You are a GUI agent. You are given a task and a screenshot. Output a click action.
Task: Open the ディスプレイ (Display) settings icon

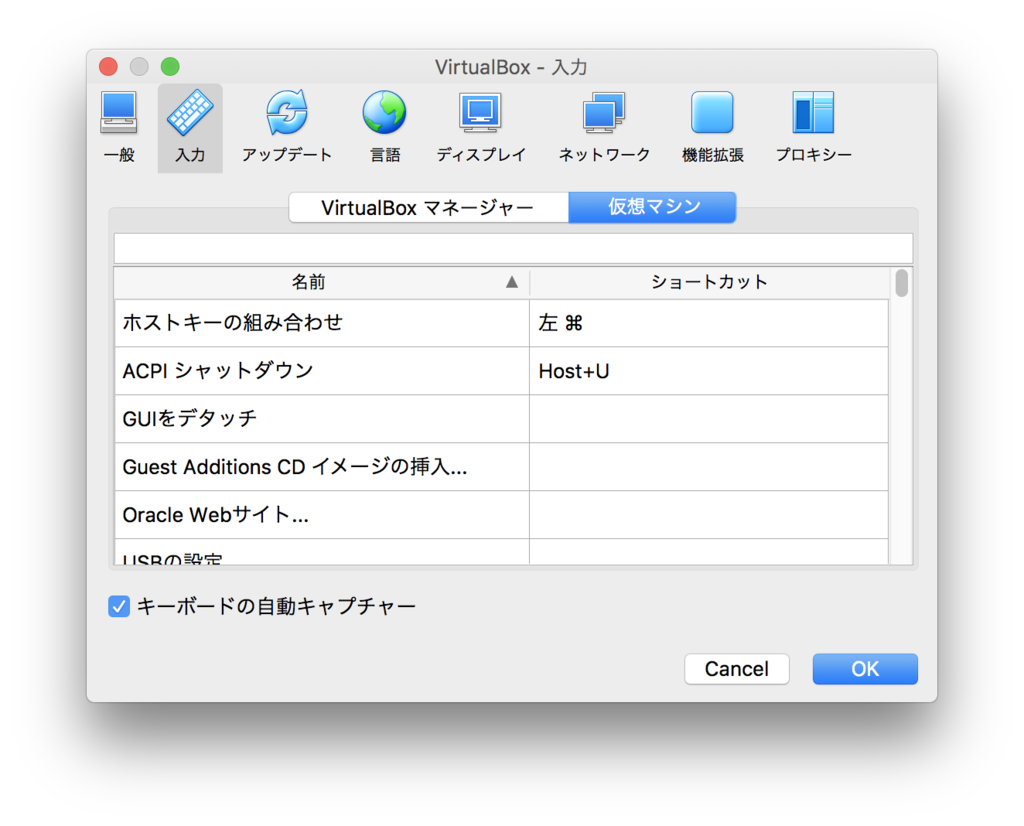pos(481,127)
